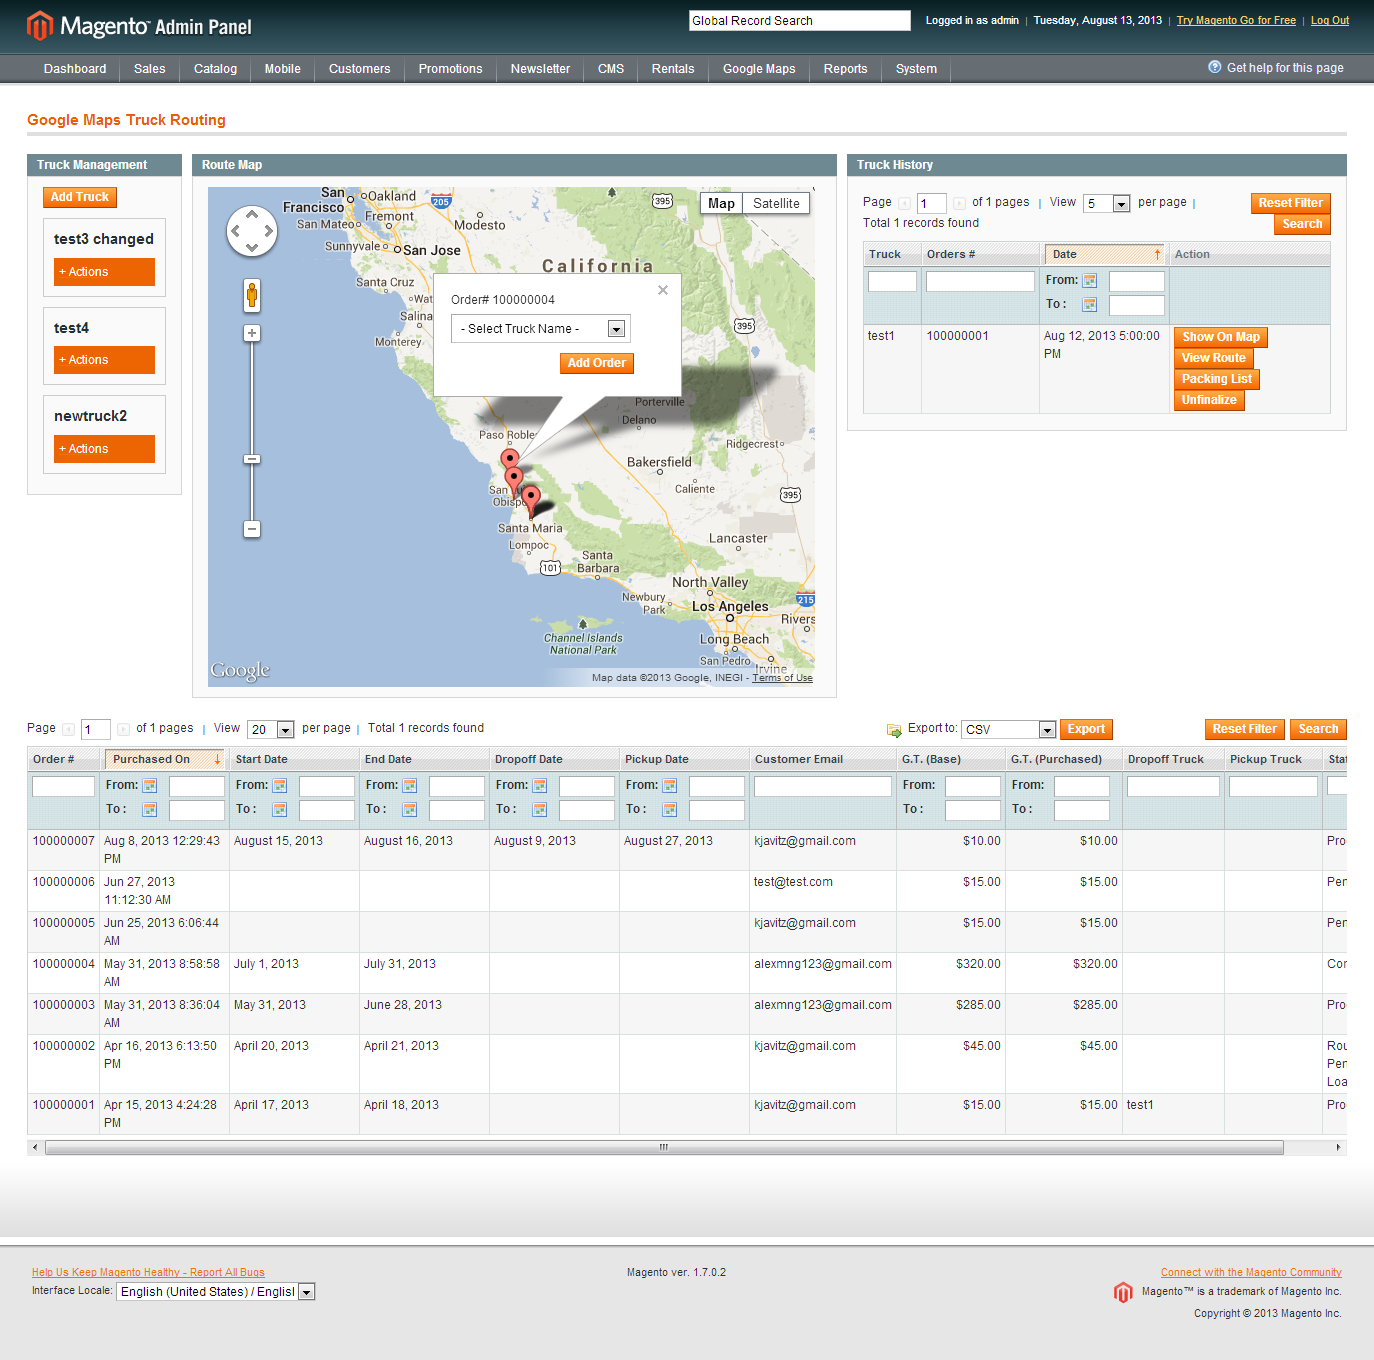Open End Date To calendar icon
This screenshot has width=1374, height=1360.
pyautogui.click(x=410, y=810)
